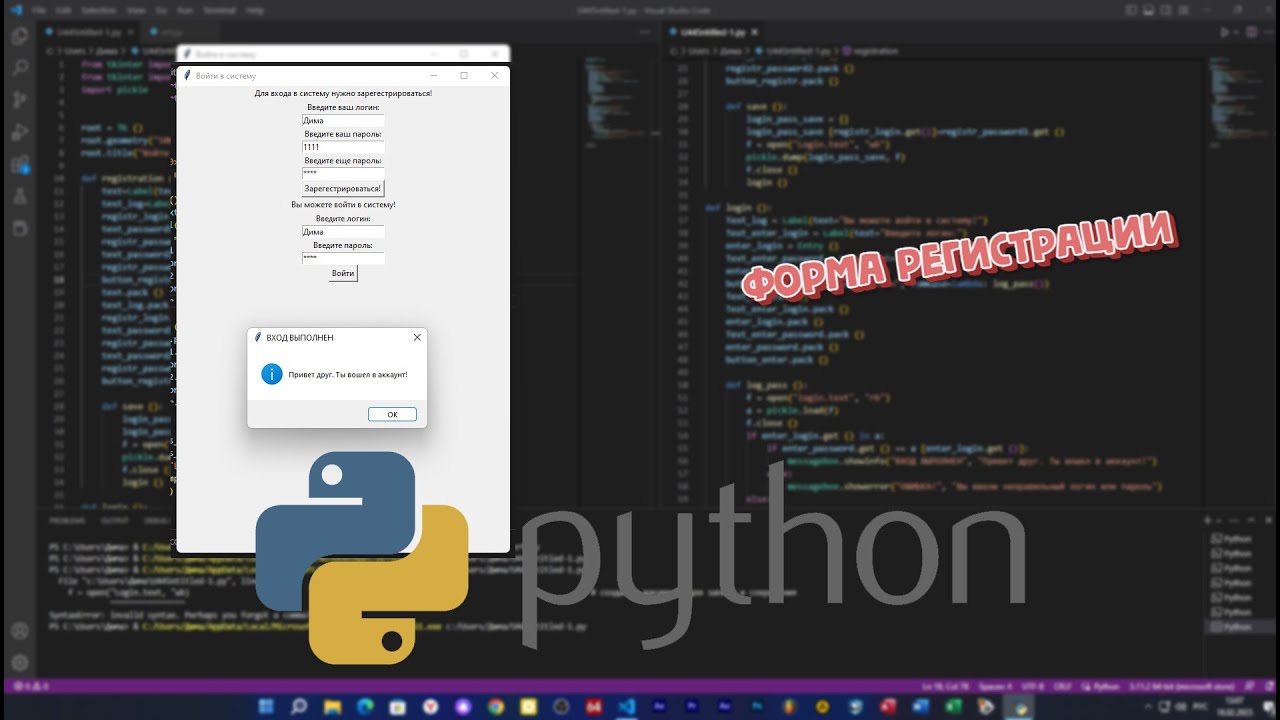Open Manage gear icon in activity bar
The height and width of the screenshot is (720, 1280).
[x=19, y=662]
